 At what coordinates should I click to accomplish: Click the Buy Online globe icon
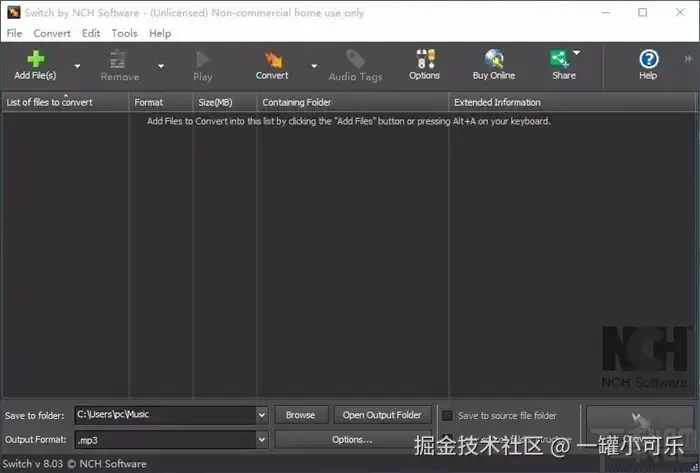click(494, 59)
